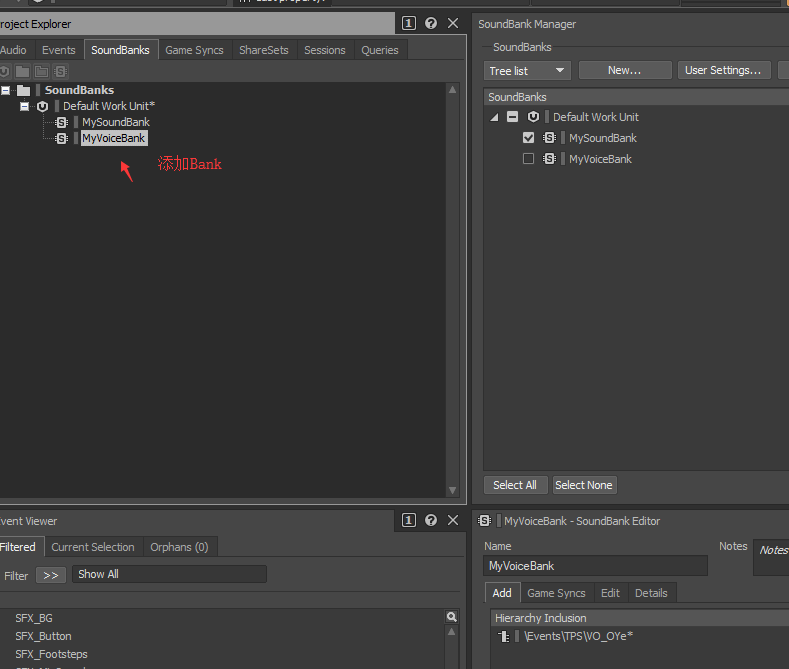The height and width of the screenshot is (669, 789).
Task: Click MySoundBank icon in Project Explorer
Action: point(61,122)
